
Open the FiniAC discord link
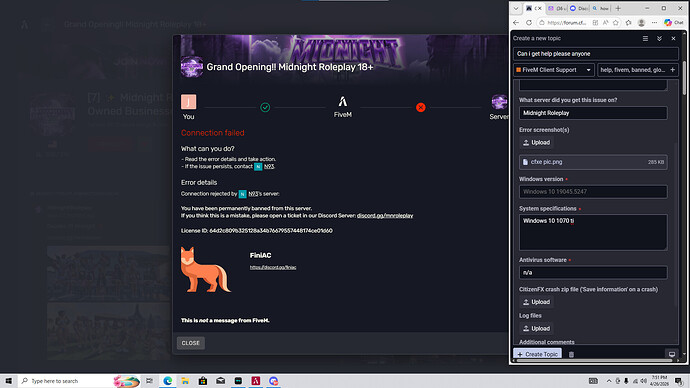pos(273,267)
